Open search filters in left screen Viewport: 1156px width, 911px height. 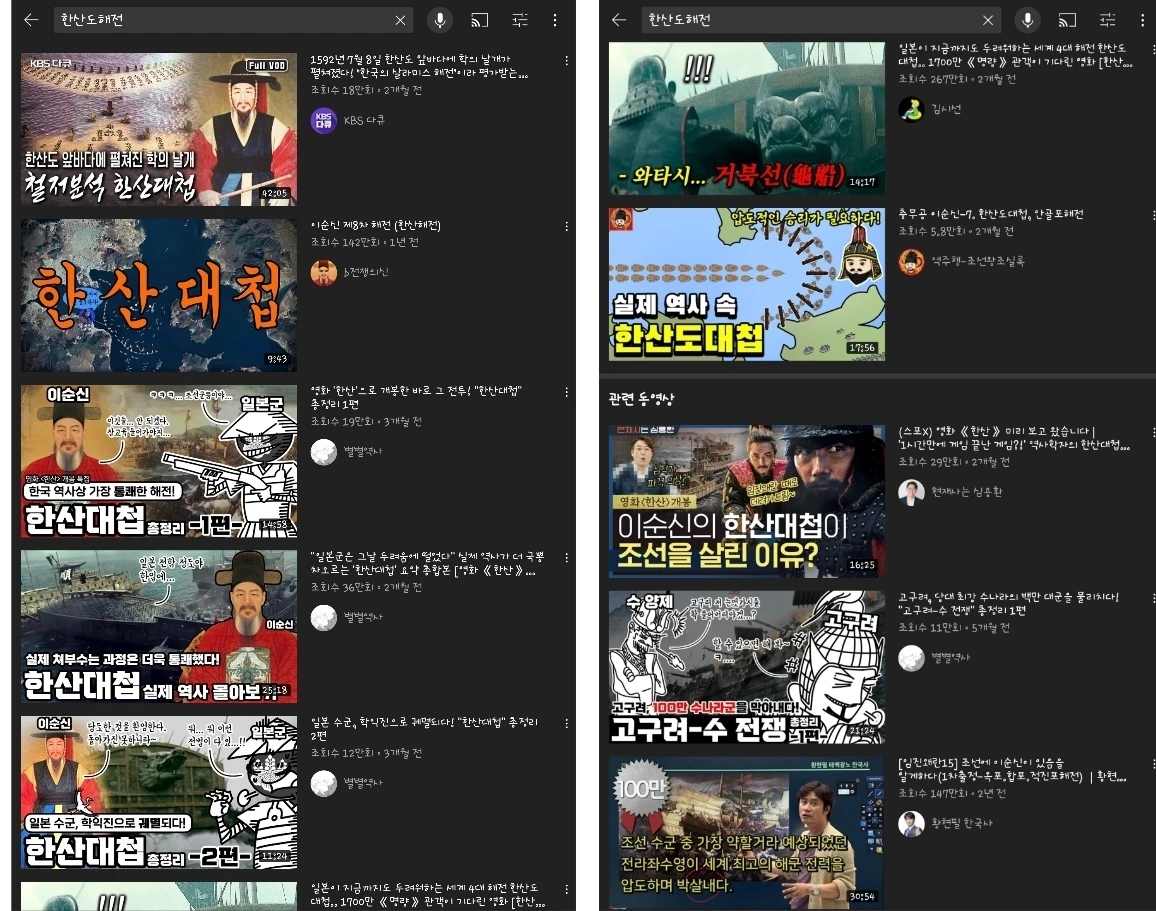click(x=520, y=20)
